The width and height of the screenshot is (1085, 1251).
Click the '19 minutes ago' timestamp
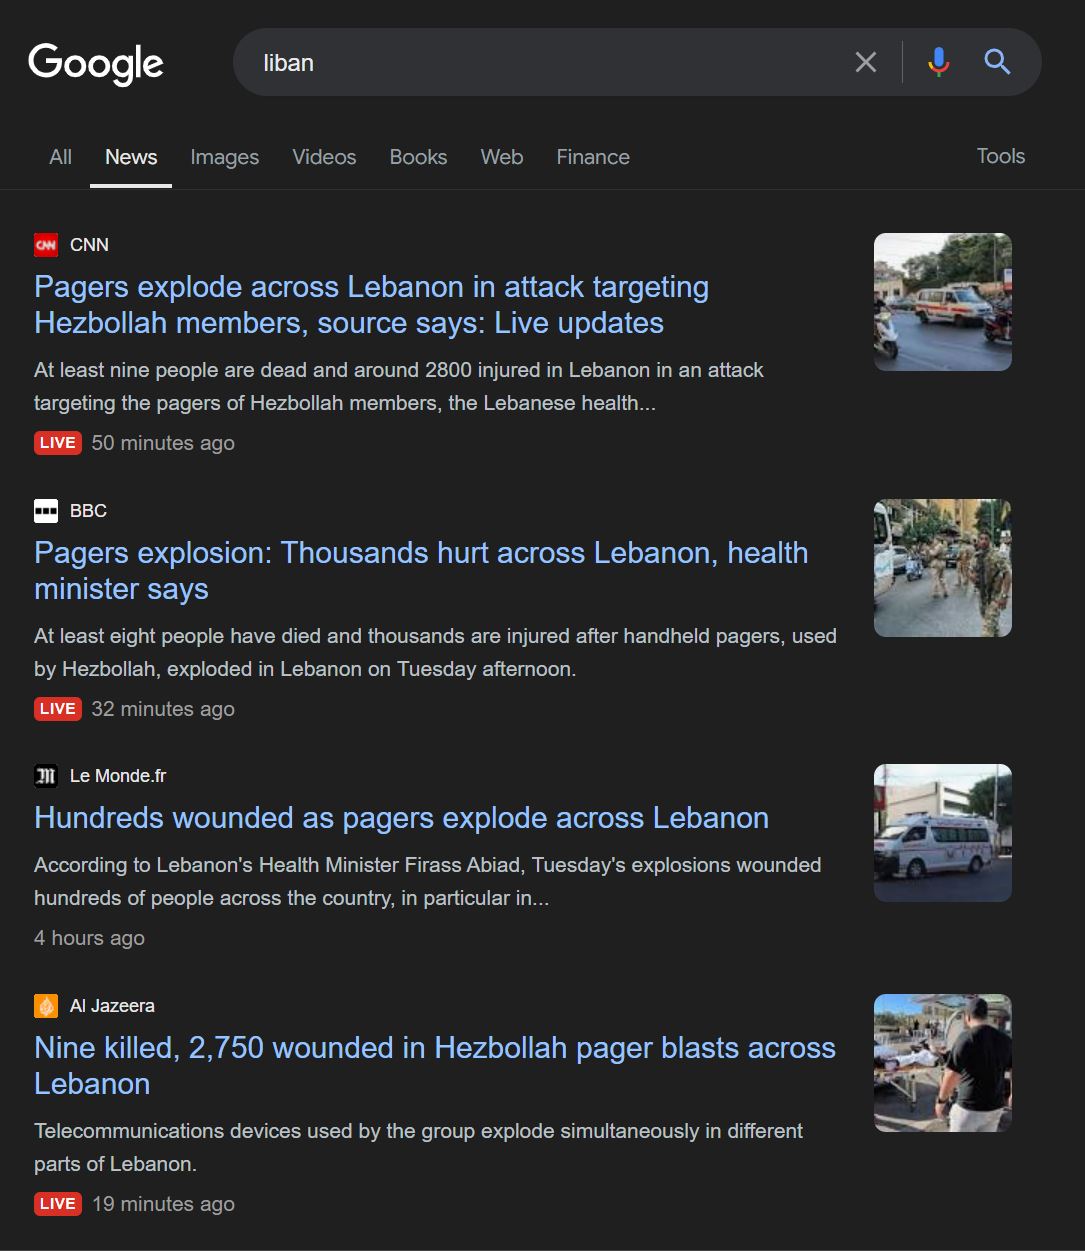[x=163, y=1204]
